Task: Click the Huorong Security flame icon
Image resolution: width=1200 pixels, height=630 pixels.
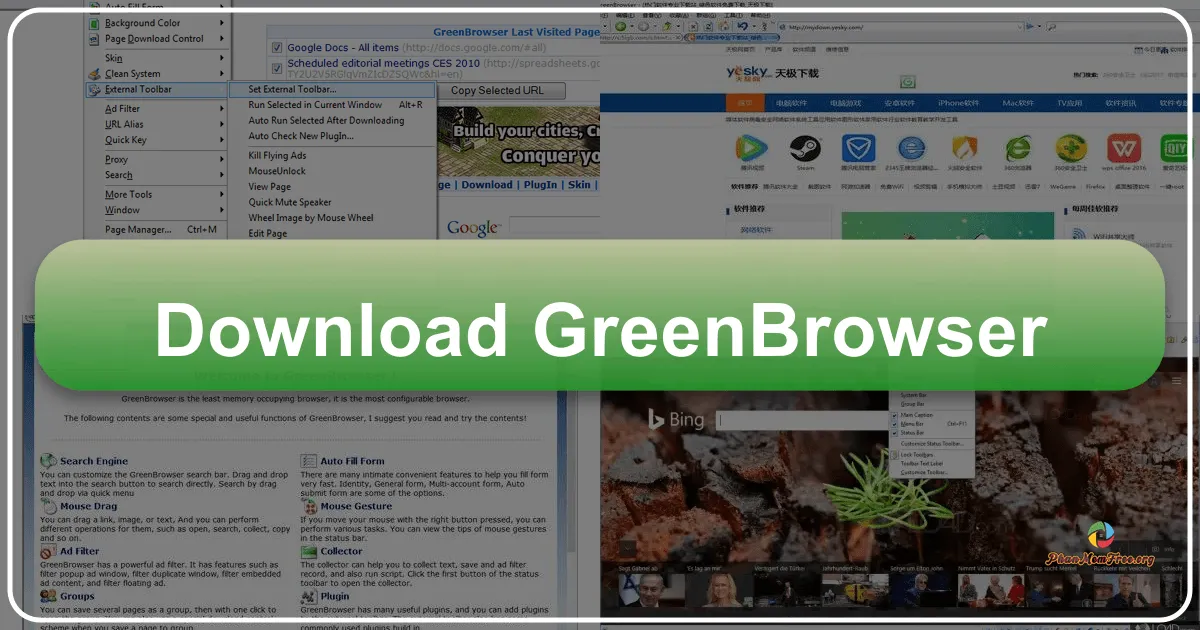Action: point(964,148)
